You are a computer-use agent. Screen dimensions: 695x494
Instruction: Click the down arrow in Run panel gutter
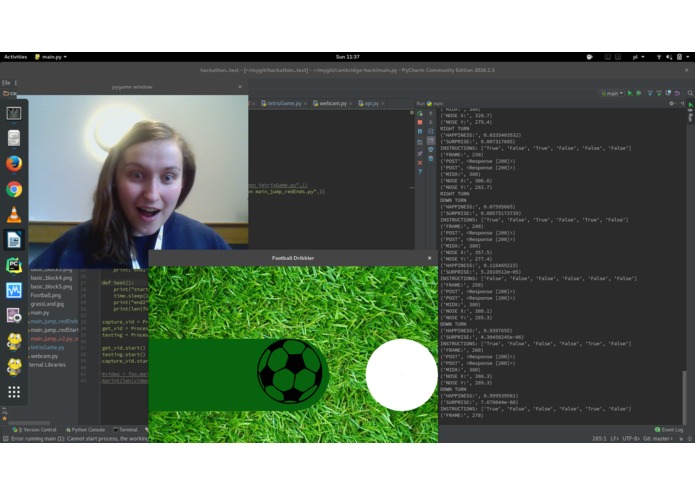(x=430, y=122)
